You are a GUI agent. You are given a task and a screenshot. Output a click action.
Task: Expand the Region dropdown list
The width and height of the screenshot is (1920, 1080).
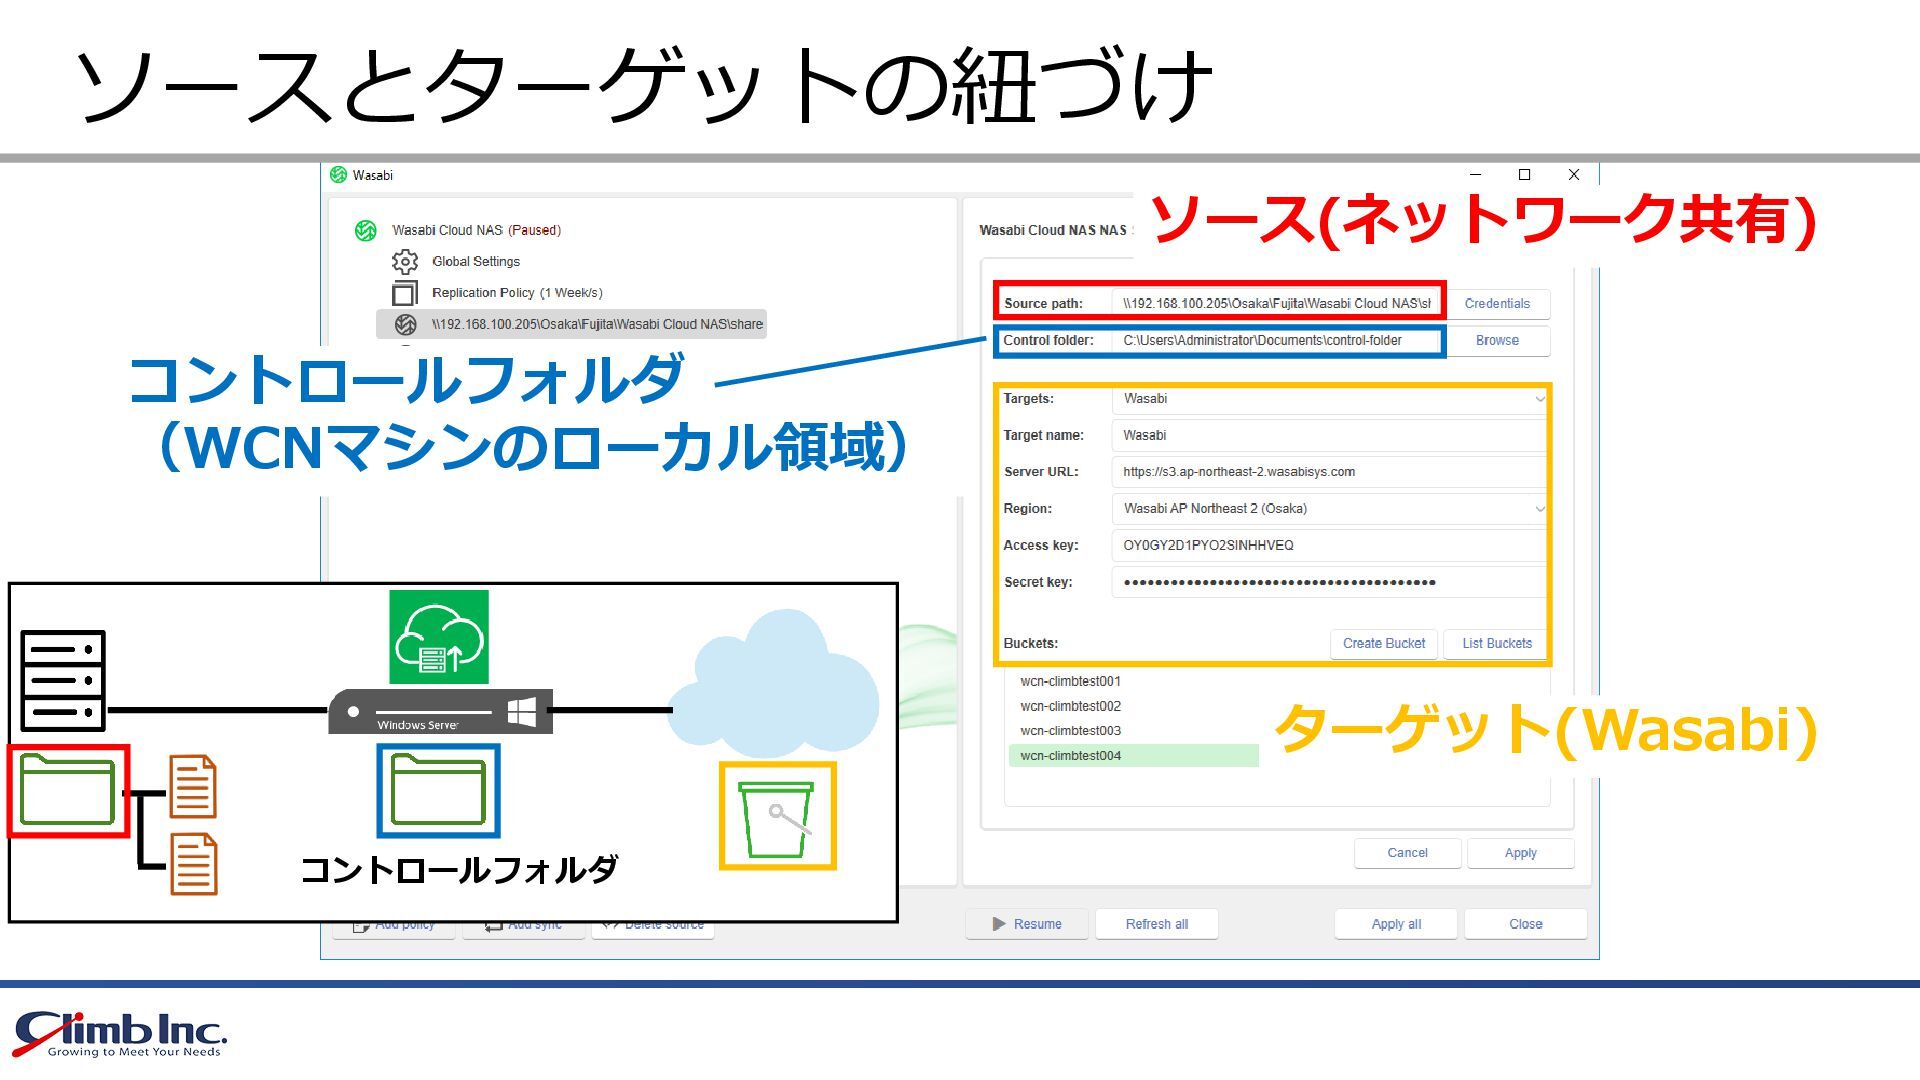point(1539,509)
